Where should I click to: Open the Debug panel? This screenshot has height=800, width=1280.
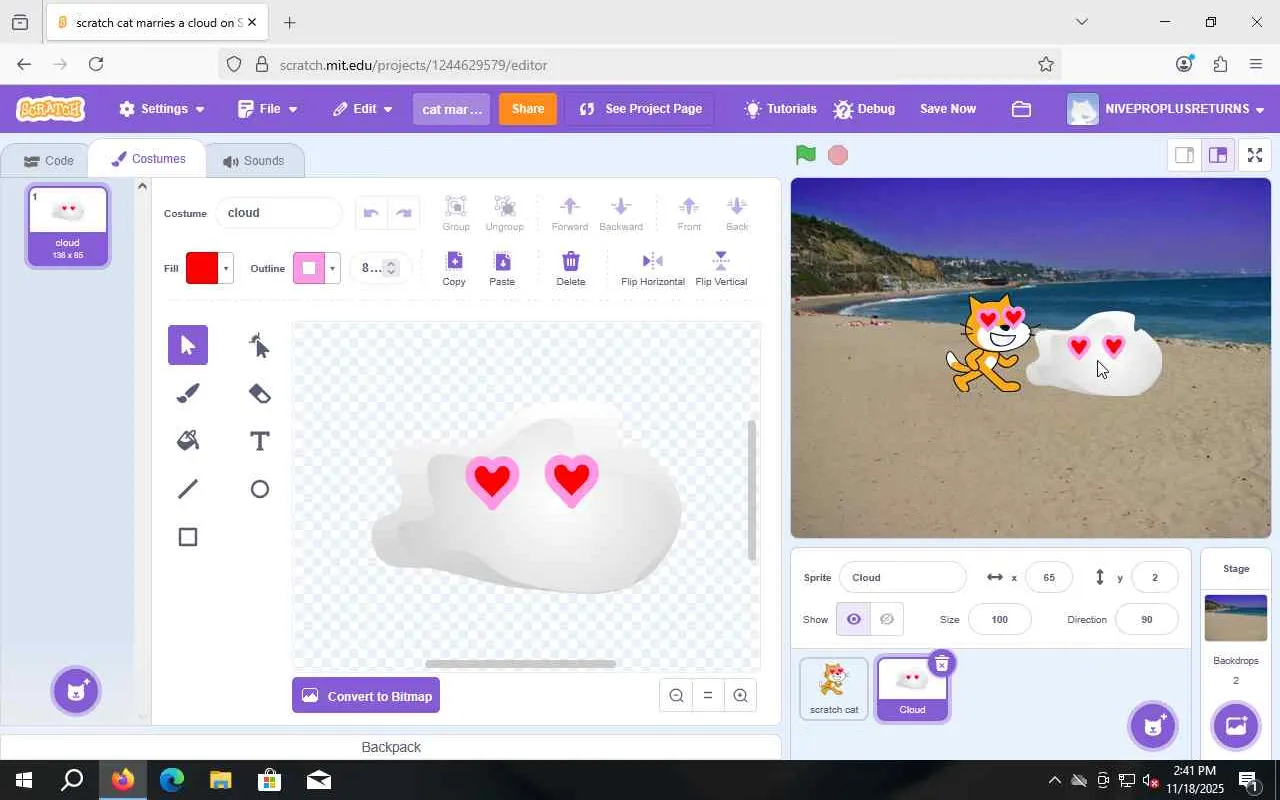coord(865,109)
